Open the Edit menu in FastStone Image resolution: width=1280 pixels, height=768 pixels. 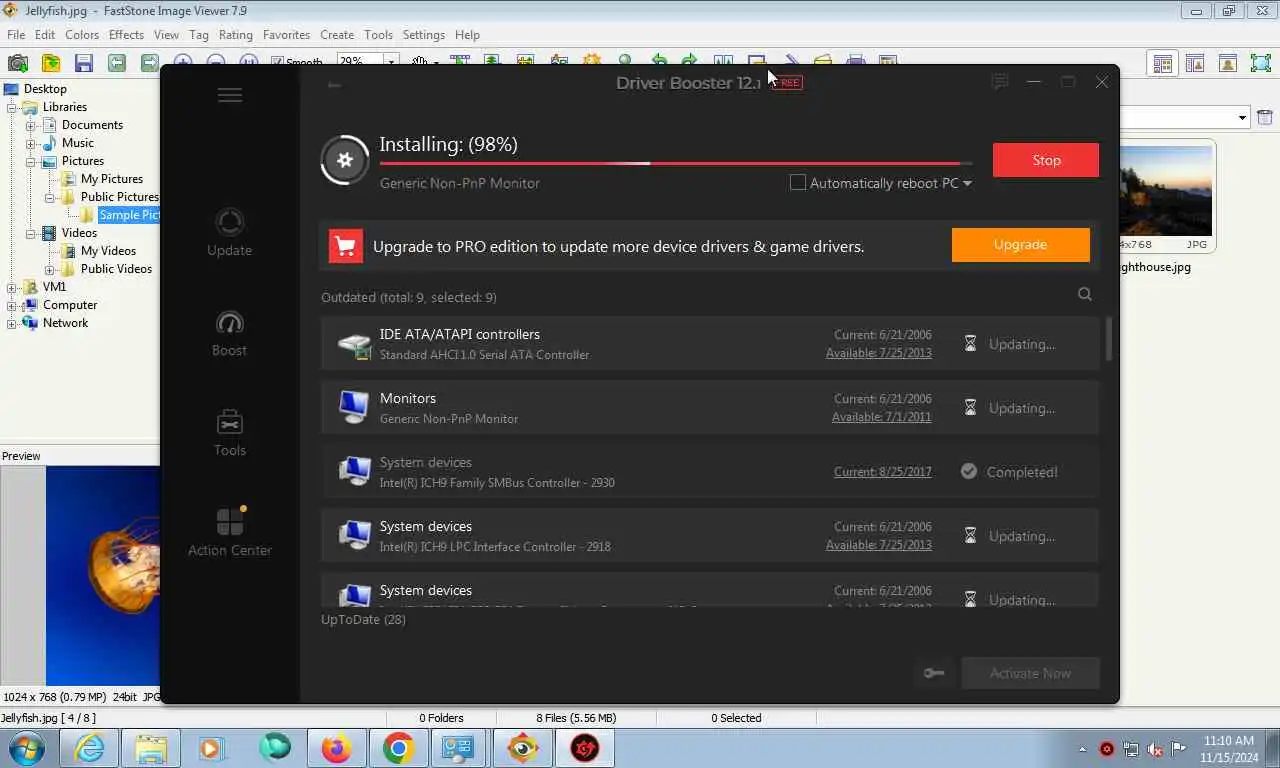(45, 35)
